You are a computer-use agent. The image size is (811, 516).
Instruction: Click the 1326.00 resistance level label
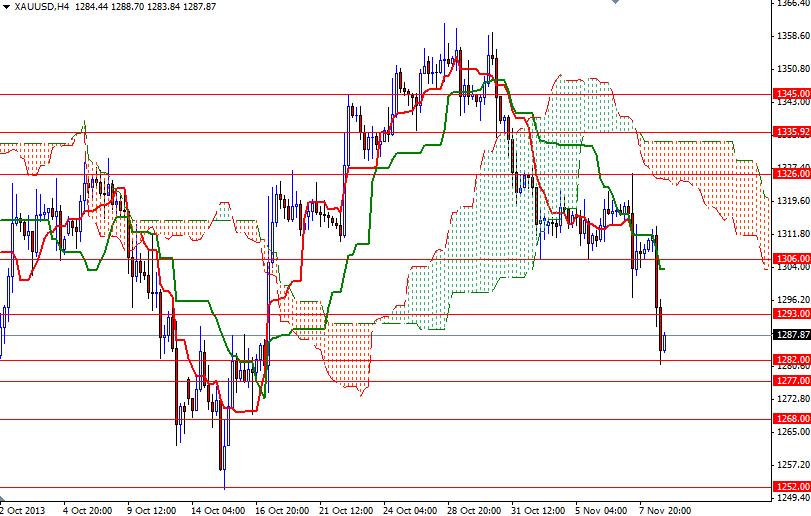(791, 174)
